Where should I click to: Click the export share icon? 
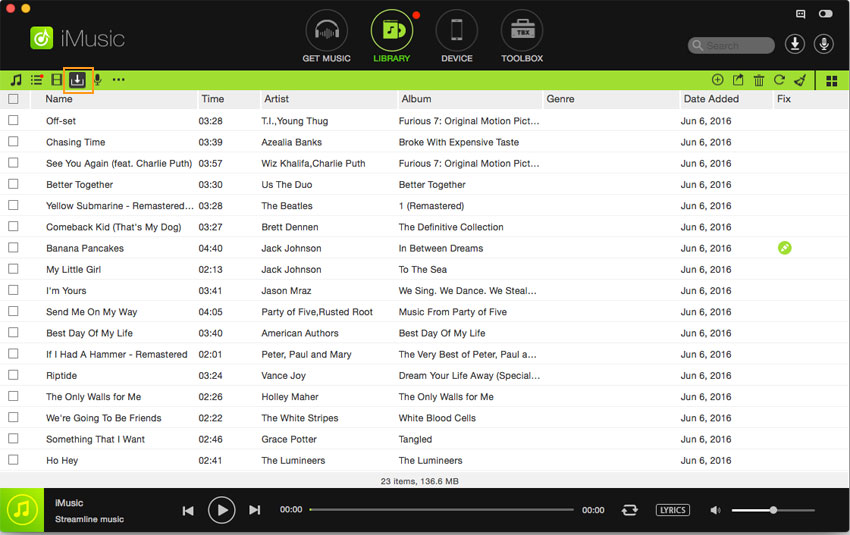[x=738, y=80]
